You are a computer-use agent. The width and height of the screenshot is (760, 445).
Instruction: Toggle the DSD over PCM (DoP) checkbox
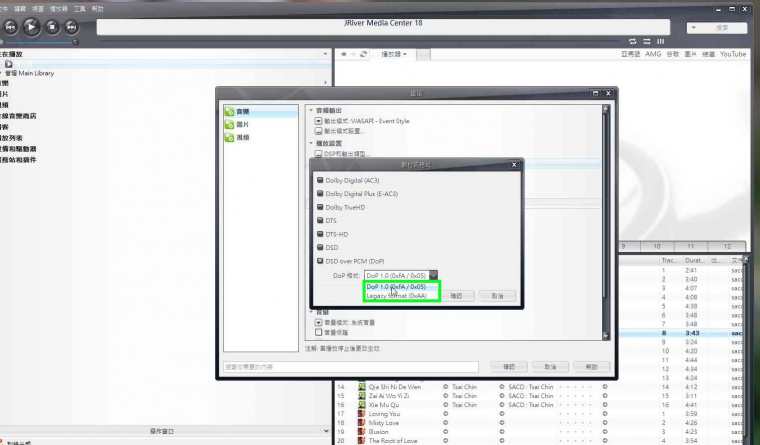click(x=320, y=261)
